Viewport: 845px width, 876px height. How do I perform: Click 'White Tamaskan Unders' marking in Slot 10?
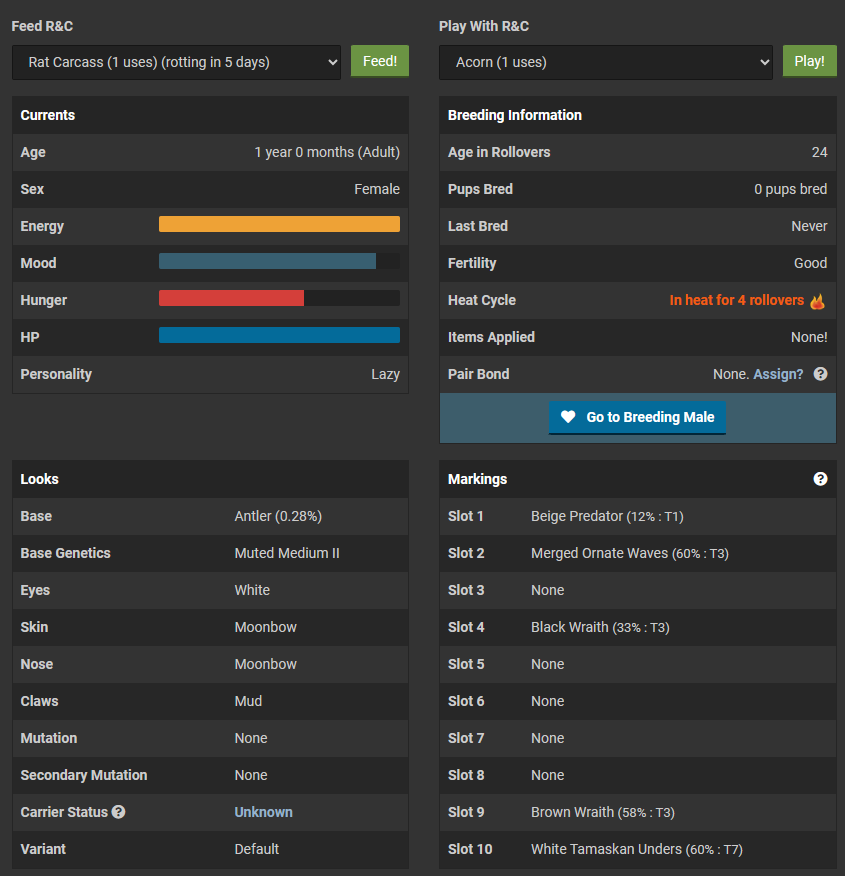(607, 849)
